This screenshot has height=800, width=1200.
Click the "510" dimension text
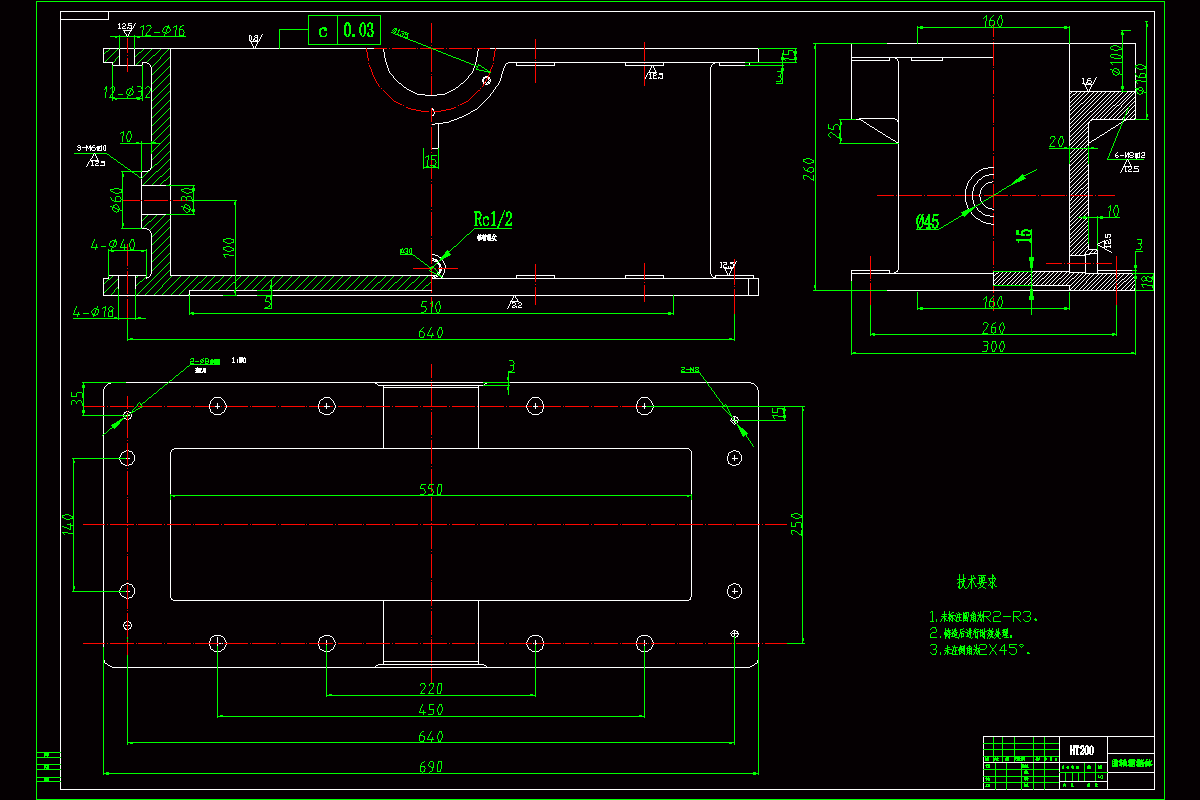click(431, 308)
